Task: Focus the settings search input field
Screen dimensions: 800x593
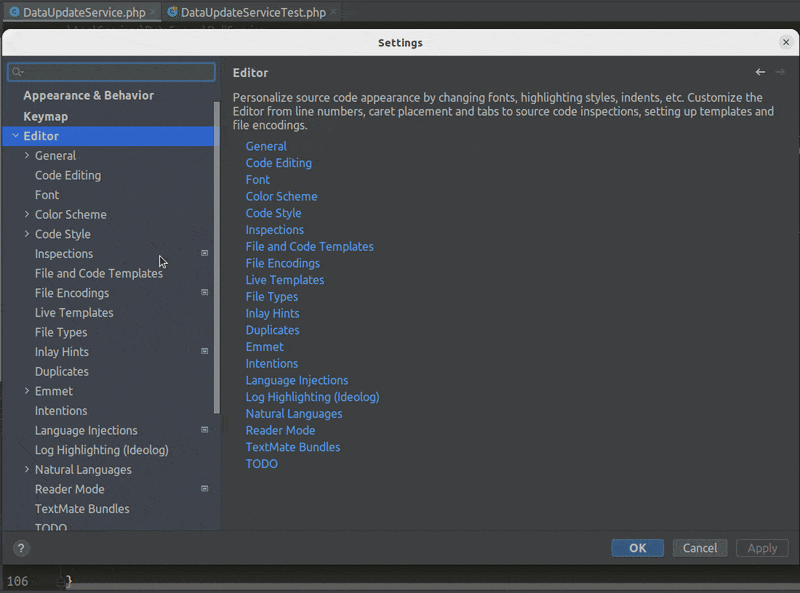Action: click(111, 72)
